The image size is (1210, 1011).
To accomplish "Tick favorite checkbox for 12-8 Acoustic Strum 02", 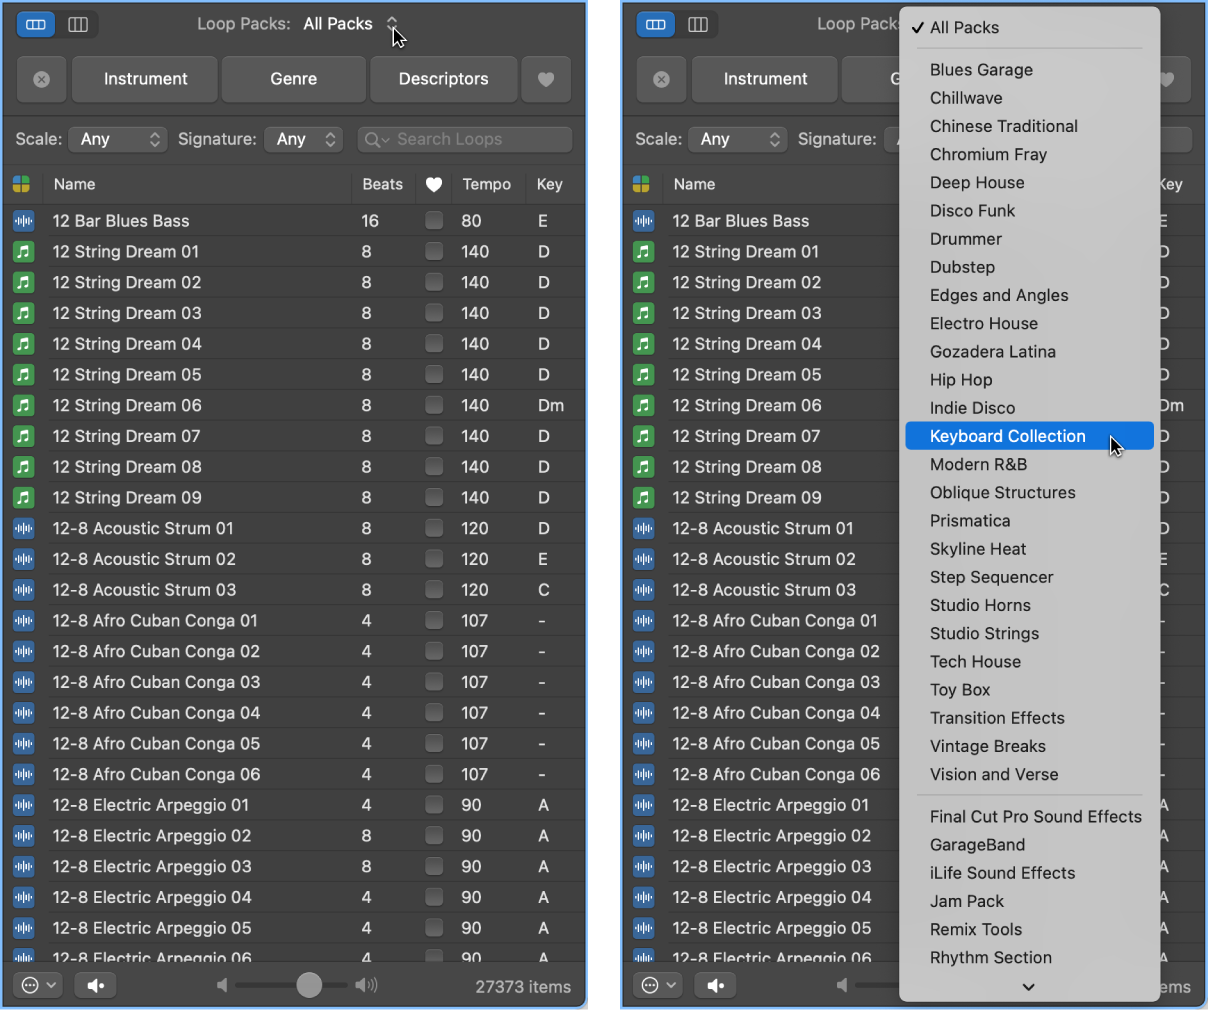I will pyautogui.click(x=434, y=560).
